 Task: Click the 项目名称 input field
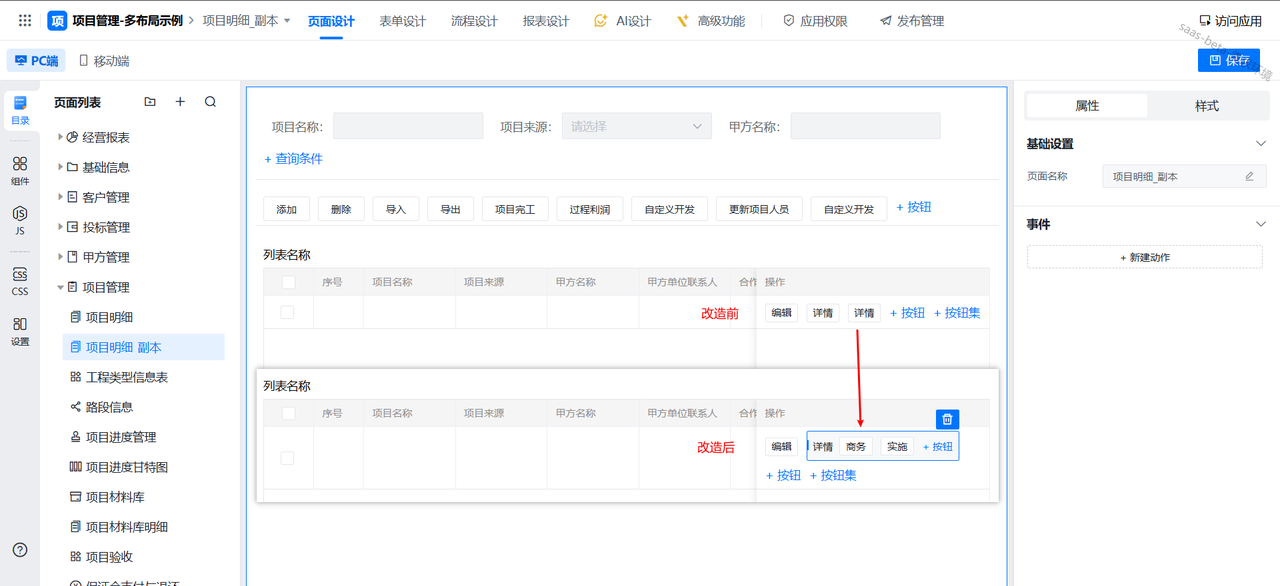click(x=407, y=126)
